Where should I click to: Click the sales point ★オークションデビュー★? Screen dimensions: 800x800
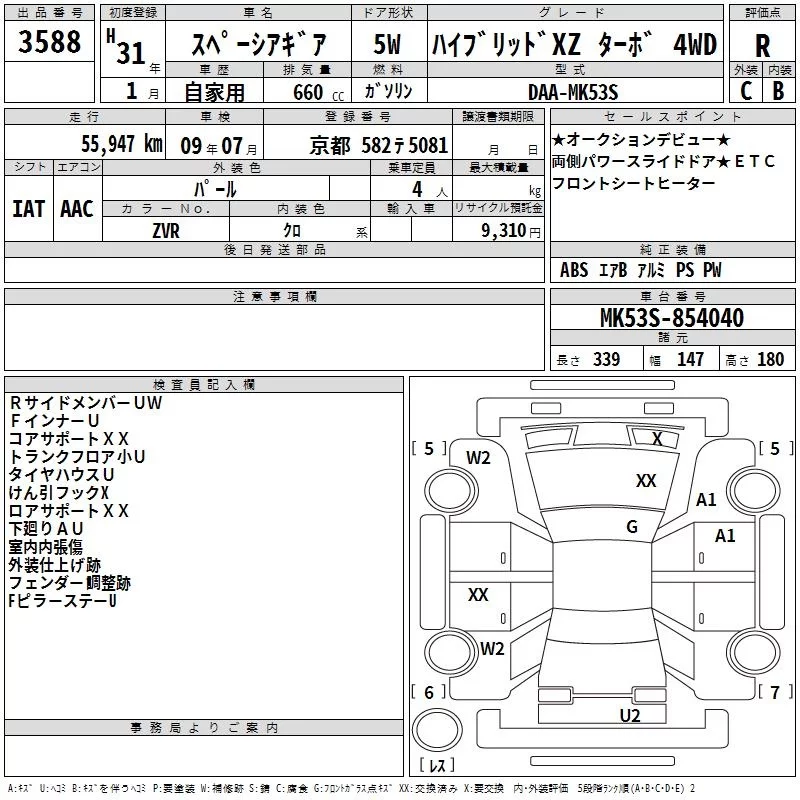641,139
